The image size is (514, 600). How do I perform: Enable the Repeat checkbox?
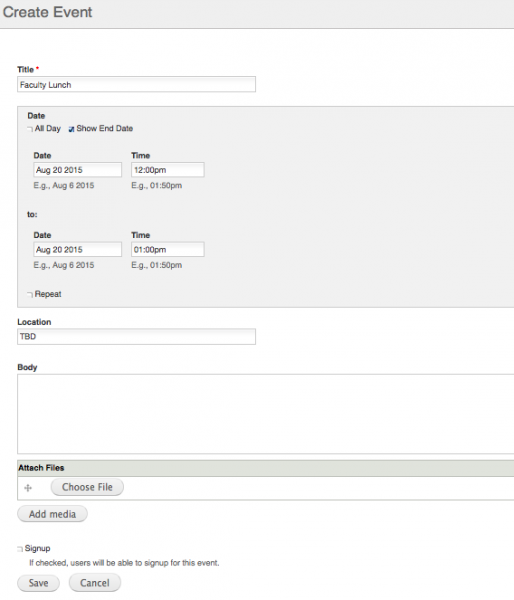(x=30, y=295)
